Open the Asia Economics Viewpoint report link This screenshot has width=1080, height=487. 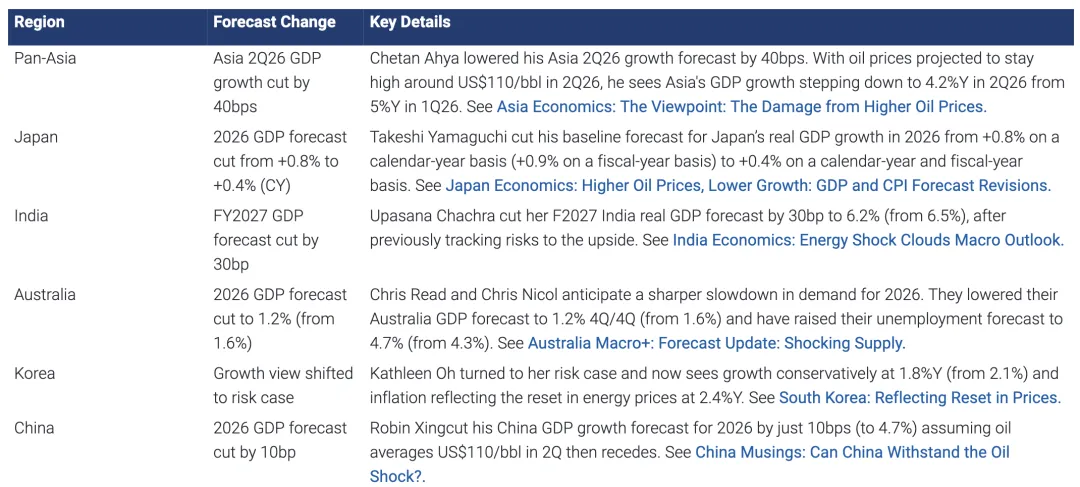click(x=742, y=107)
